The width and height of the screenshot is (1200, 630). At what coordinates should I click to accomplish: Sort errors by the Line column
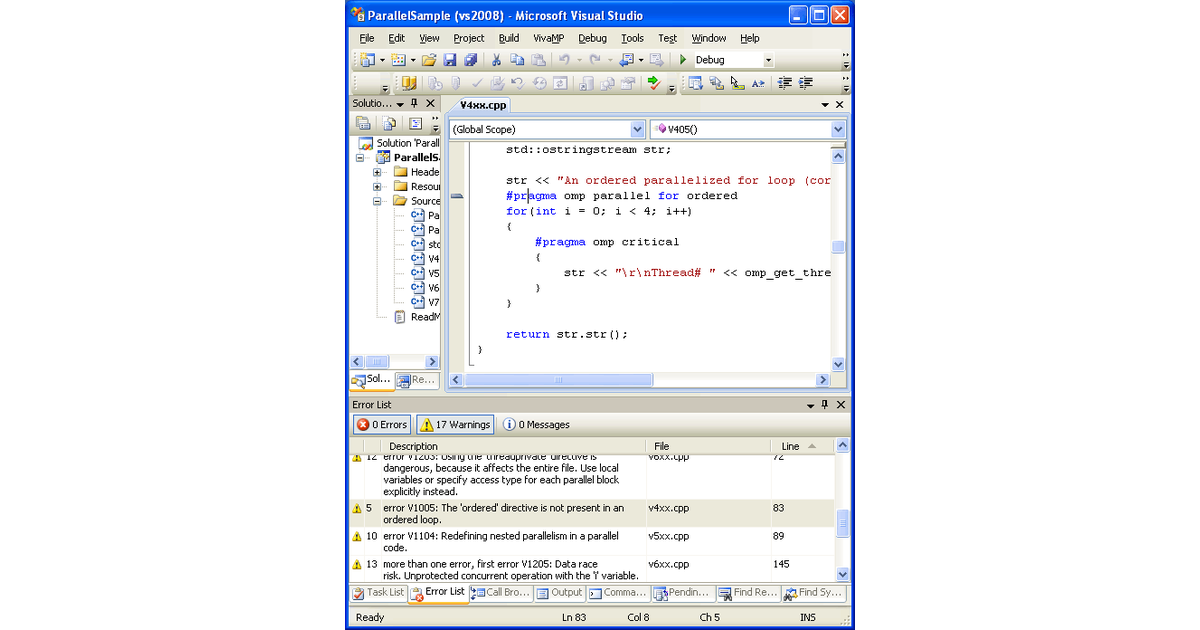pos(790,446)
